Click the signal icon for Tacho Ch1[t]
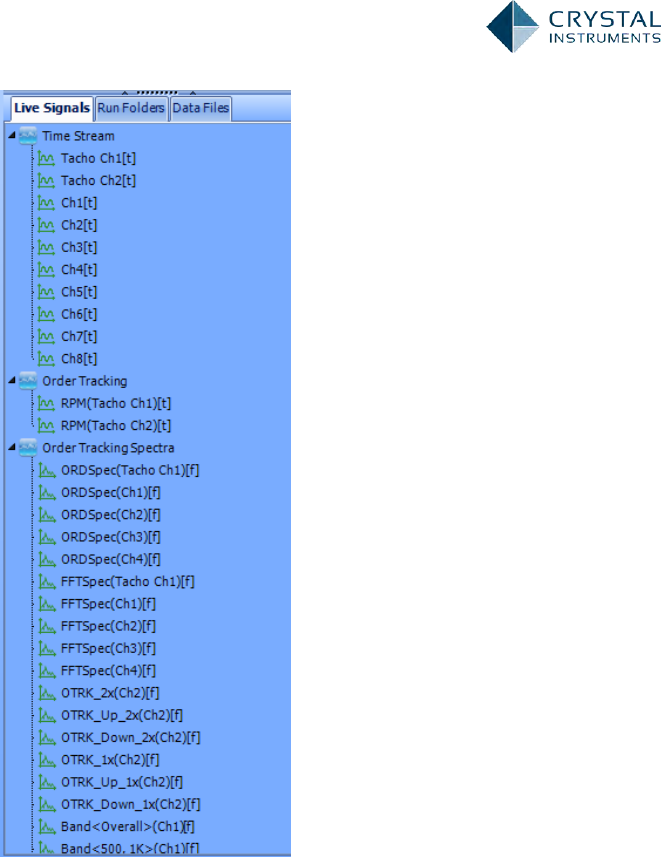Viewport: 661px width, 857px height. 46,159
